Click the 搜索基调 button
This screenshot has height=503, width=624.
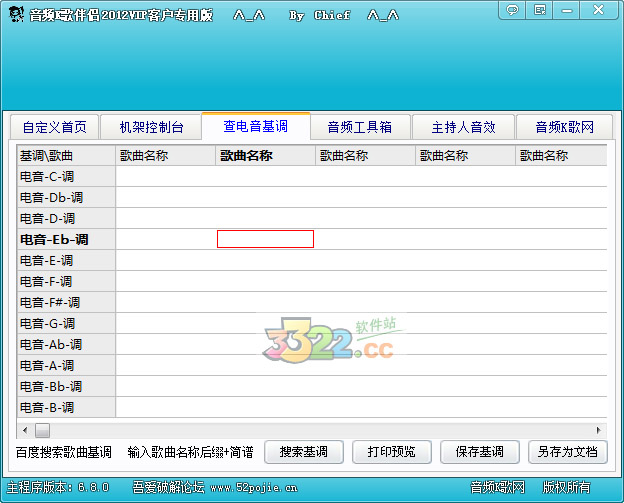(x=304, y=452)
